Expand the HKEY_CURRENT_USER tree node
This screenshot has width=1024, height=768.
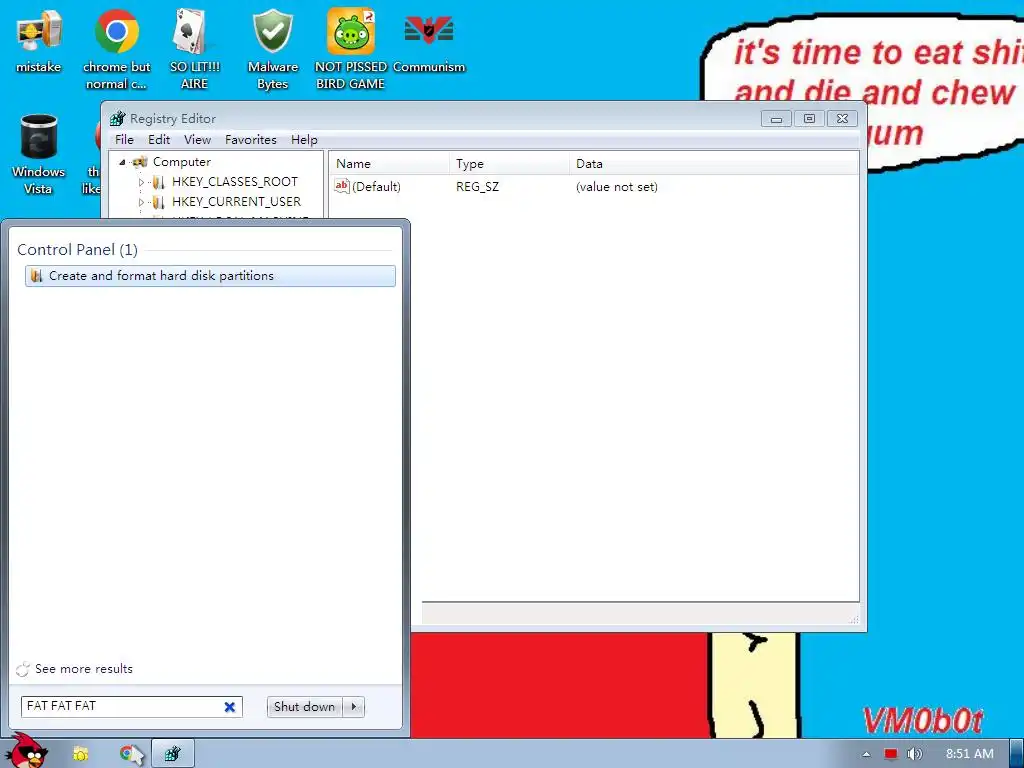tap(141, 202)
